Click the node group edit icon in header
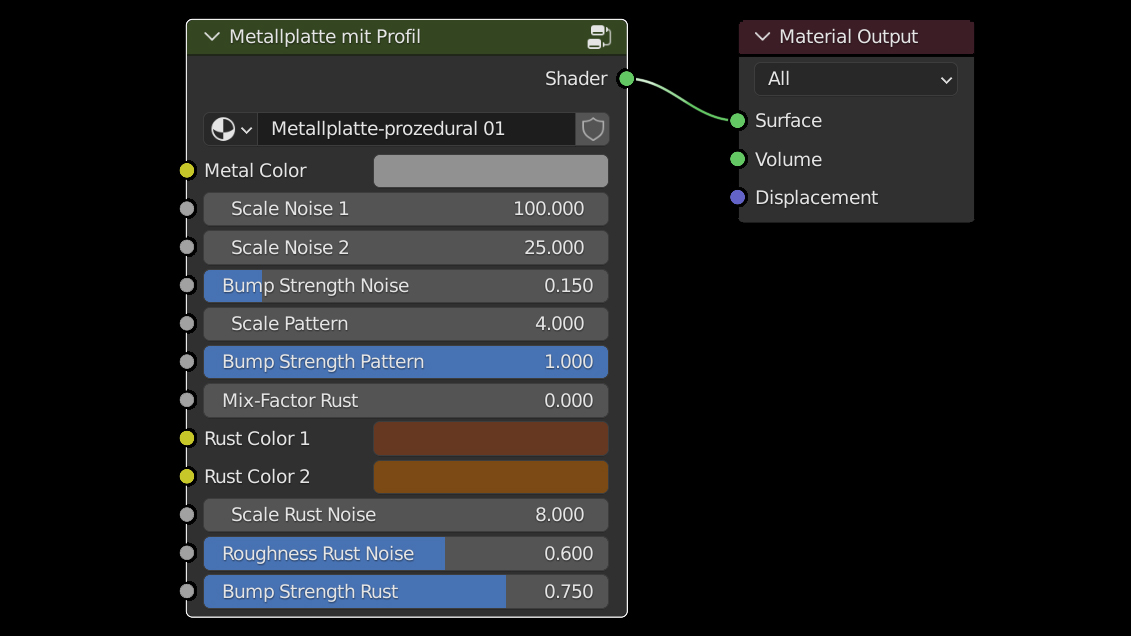The width and height of the screenshot is (1131, 636). [x=599, y=38]
